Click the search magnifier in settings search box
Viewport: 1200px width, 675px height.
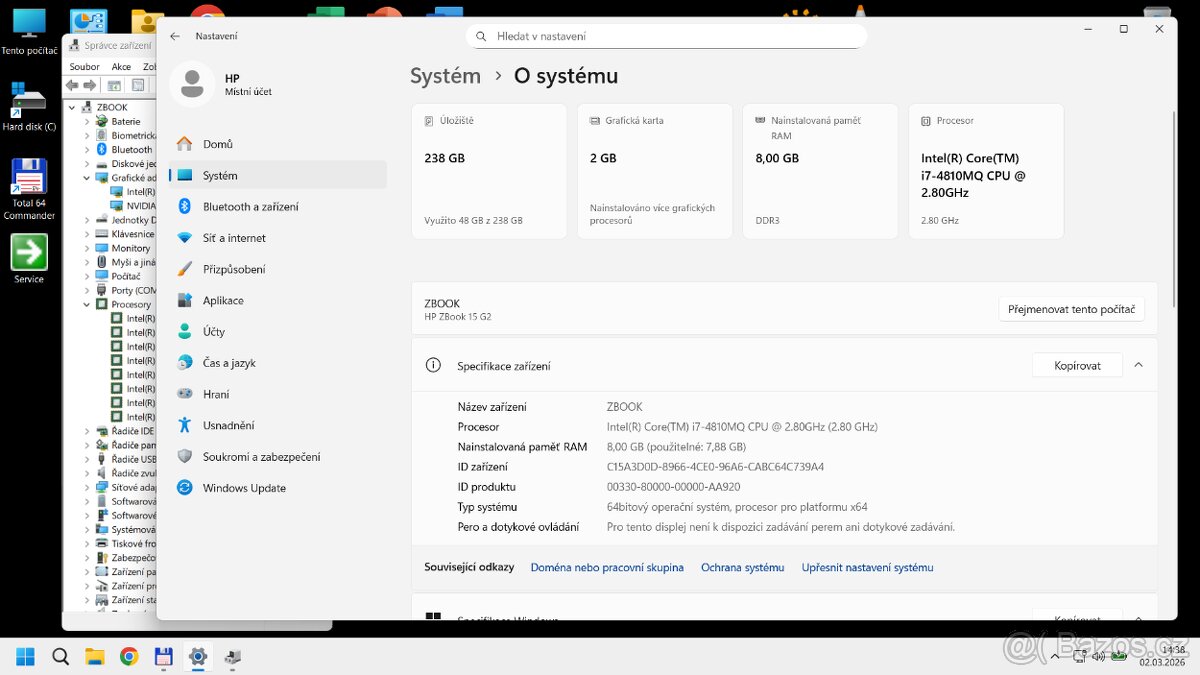(x=481, y=36)
